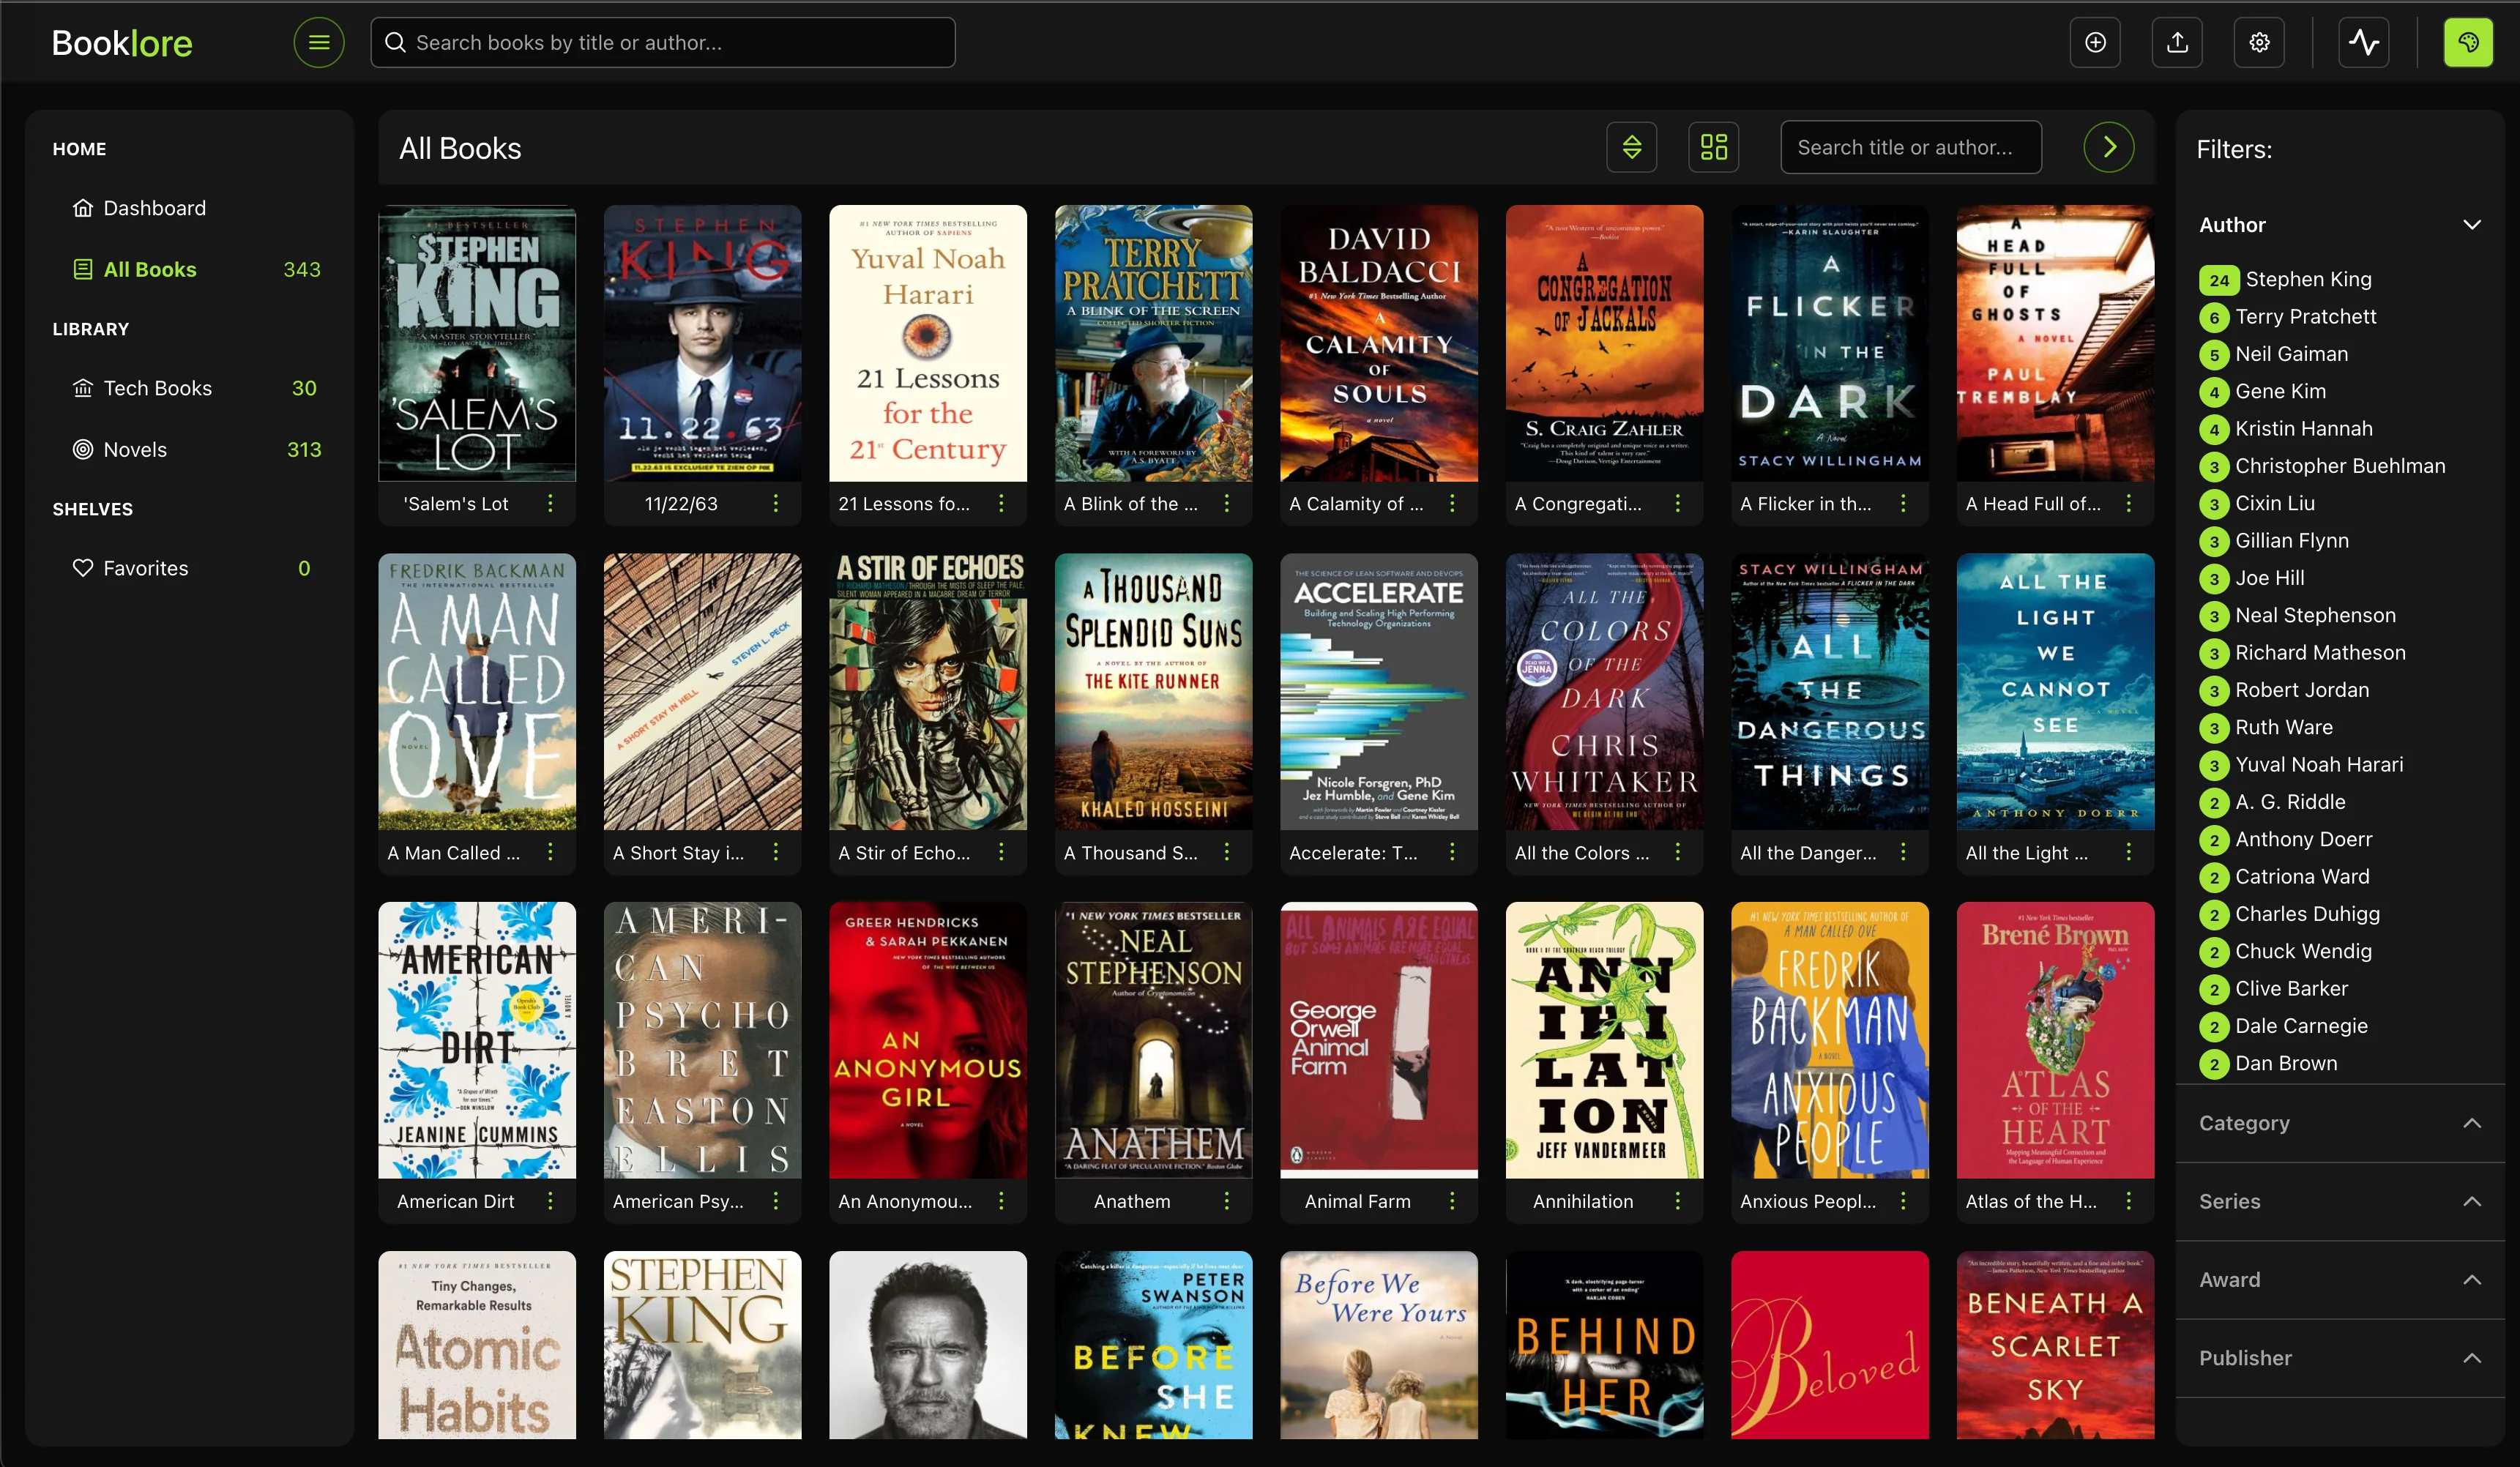This screenshot has width=2520, height=1467.
Task: Expand the Publisher filter section
Action: pos(2472,1357)
